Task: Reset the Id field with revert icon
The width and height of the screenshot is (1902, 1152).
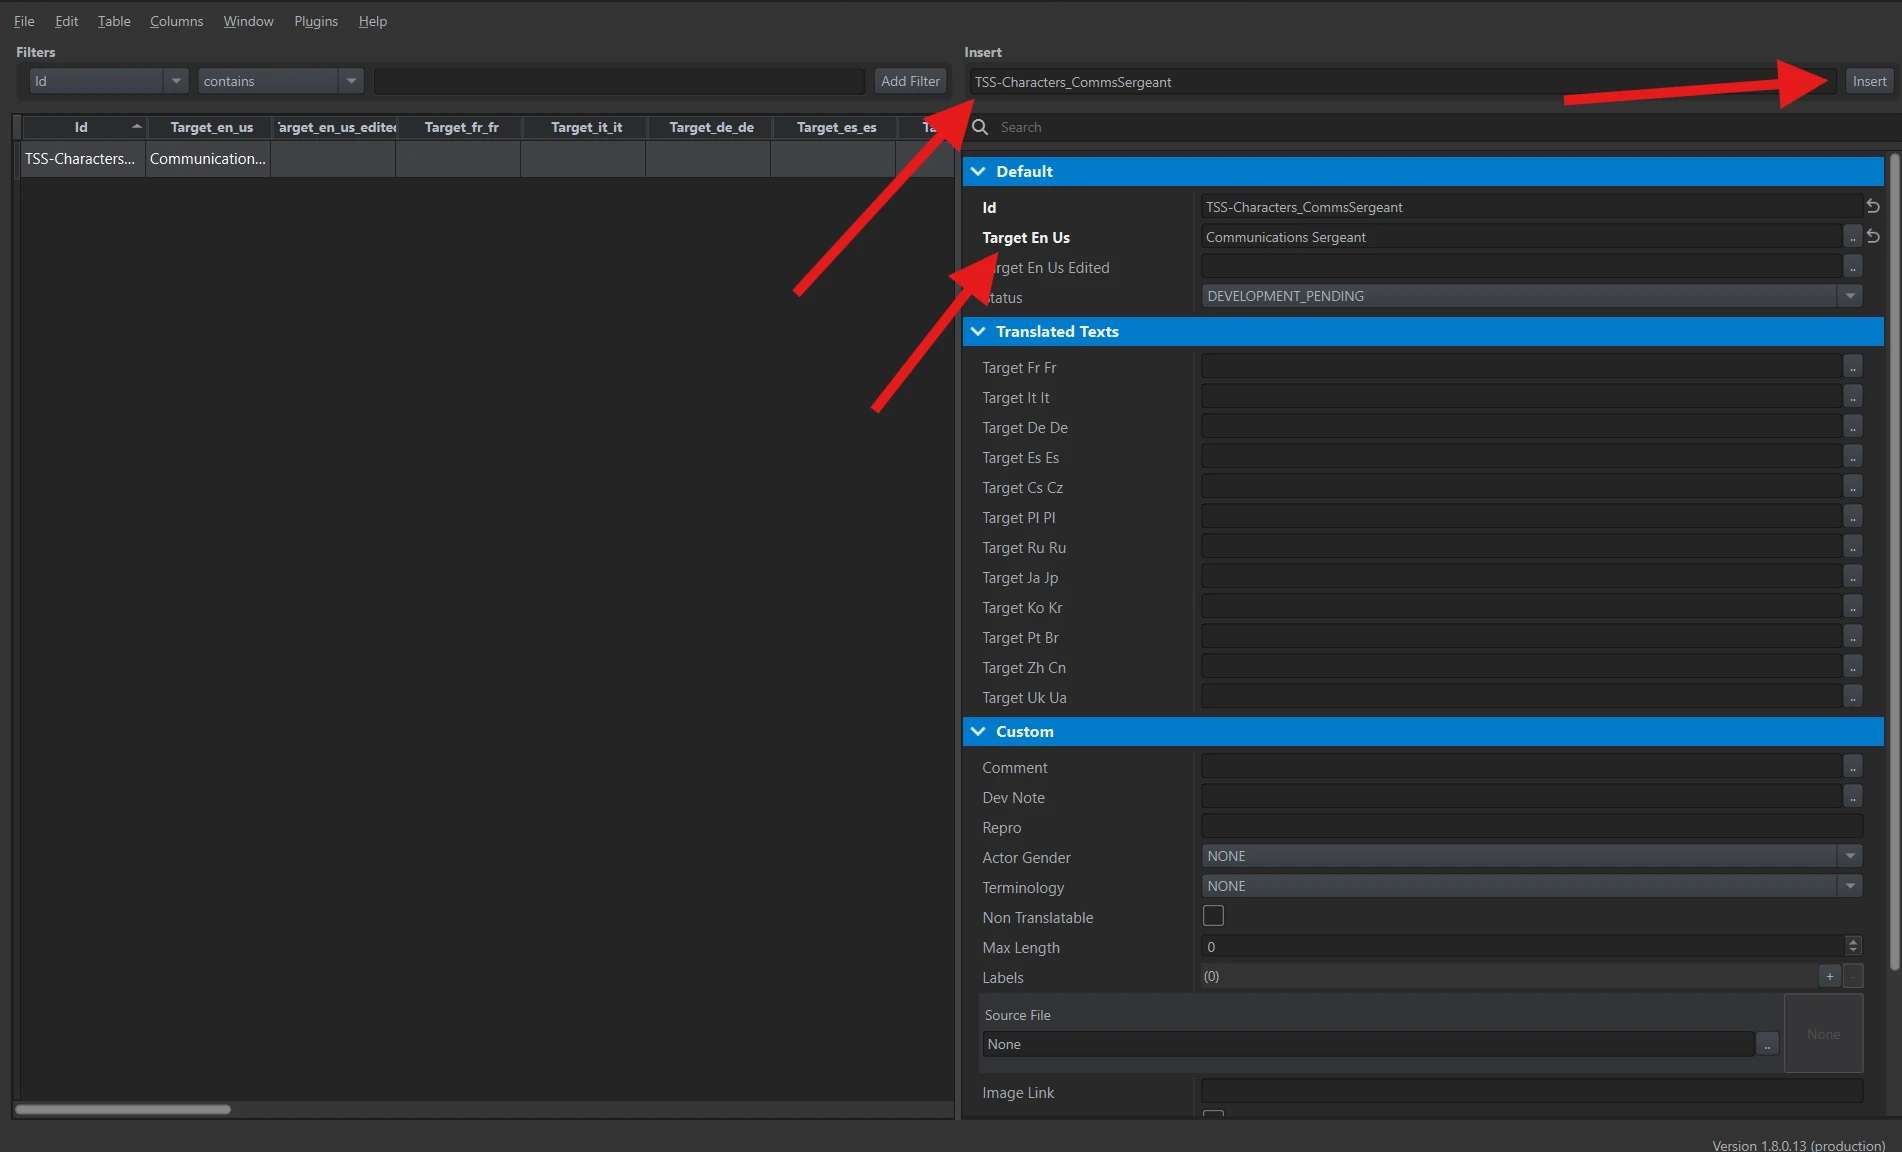Action: coord(1873,206)
